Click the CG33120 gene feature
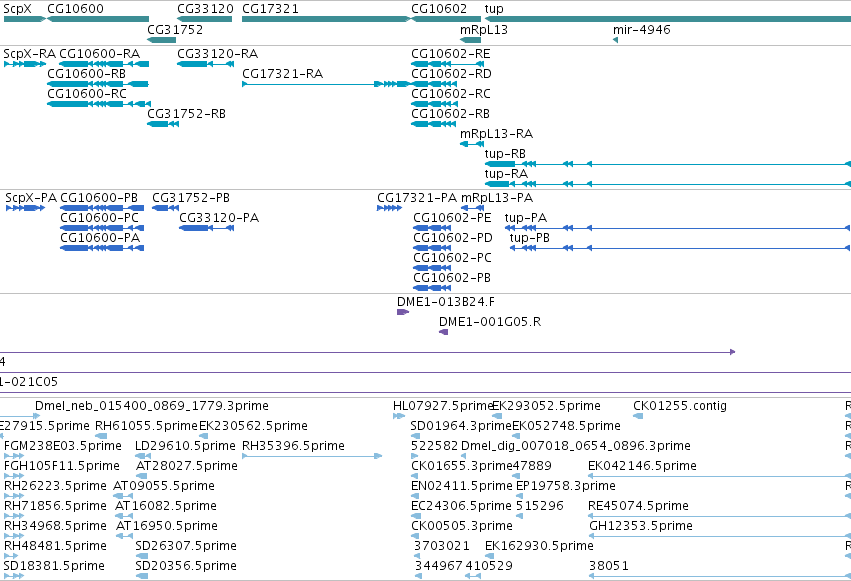The image size is (851, 581). click(205, 19)
